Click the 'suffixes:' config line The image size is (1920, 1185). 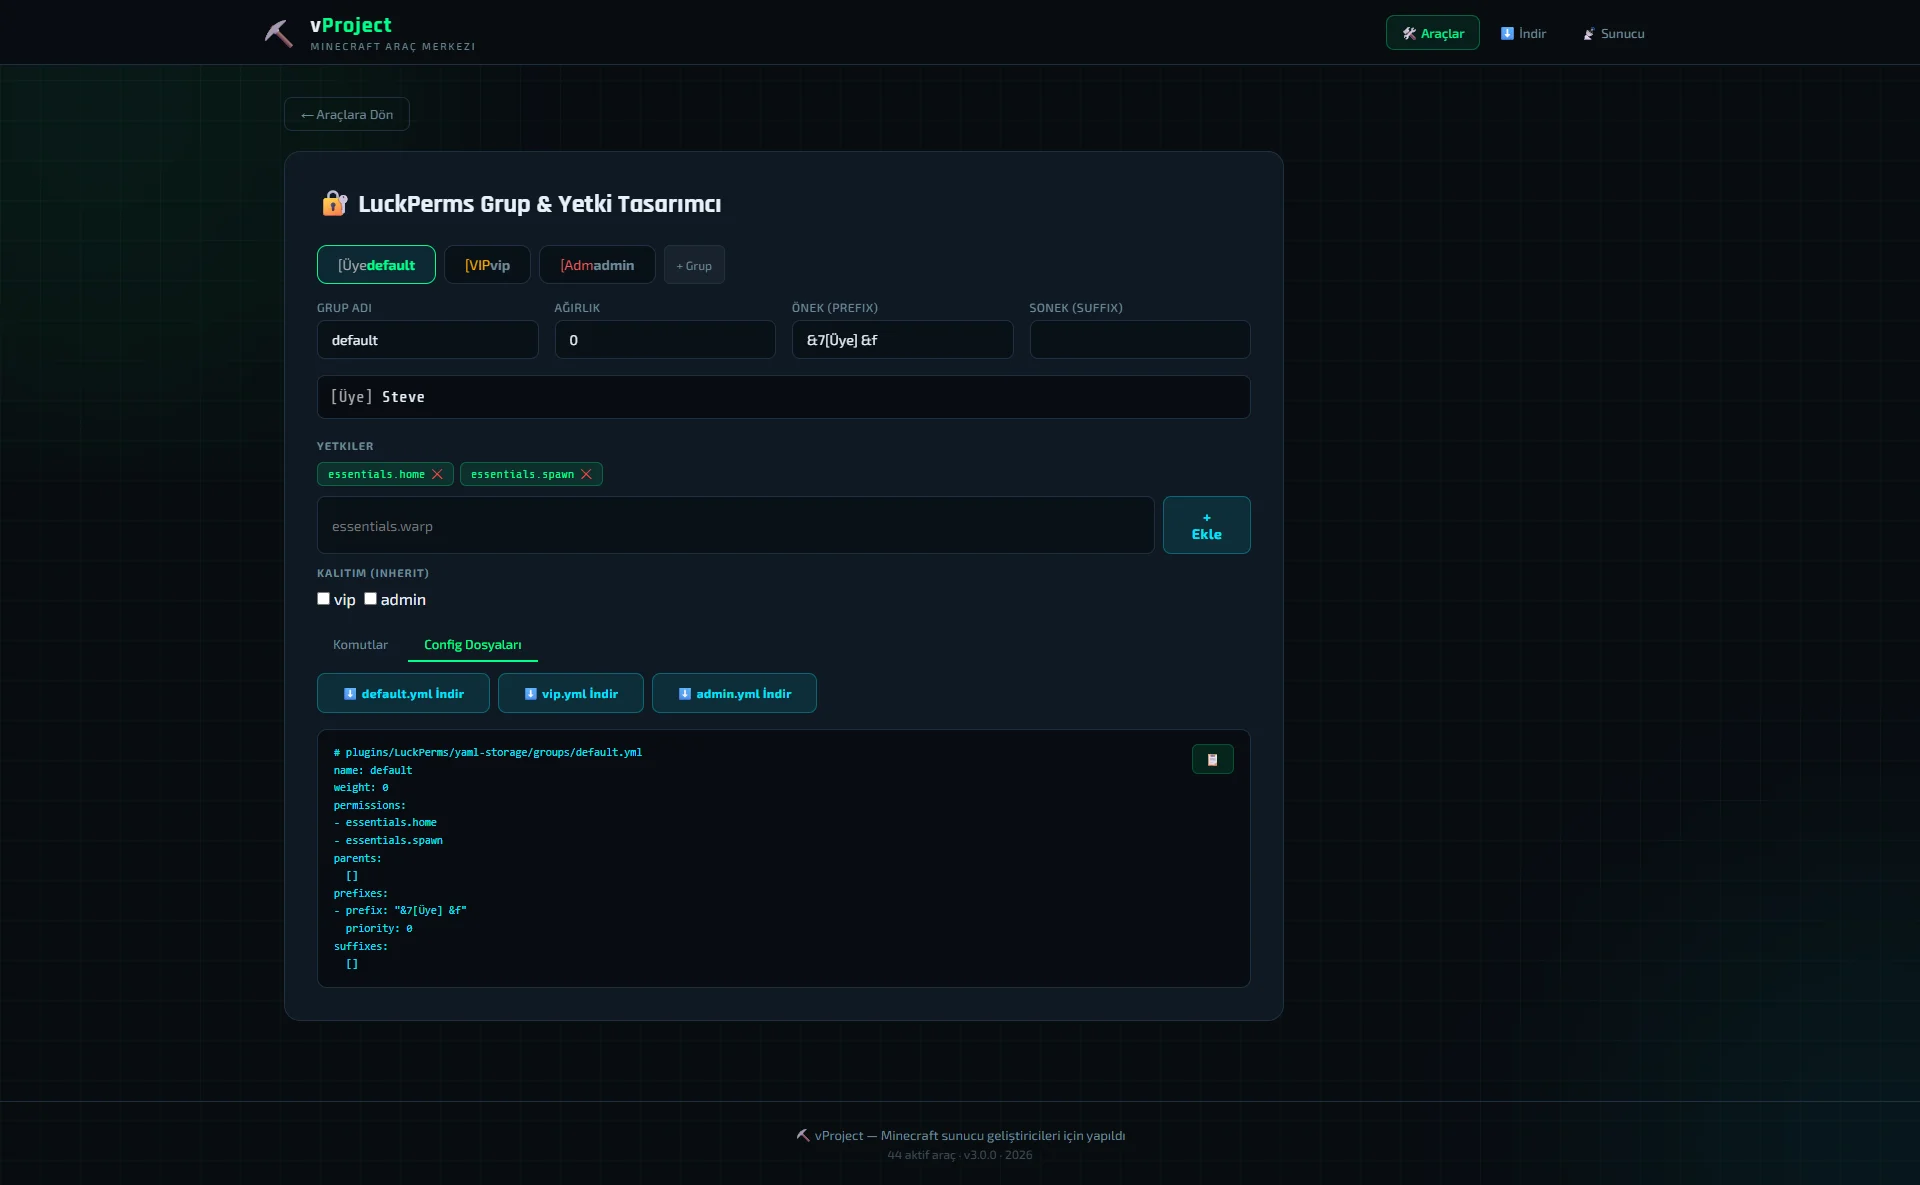pyautogui.click(x=360, y=946)
